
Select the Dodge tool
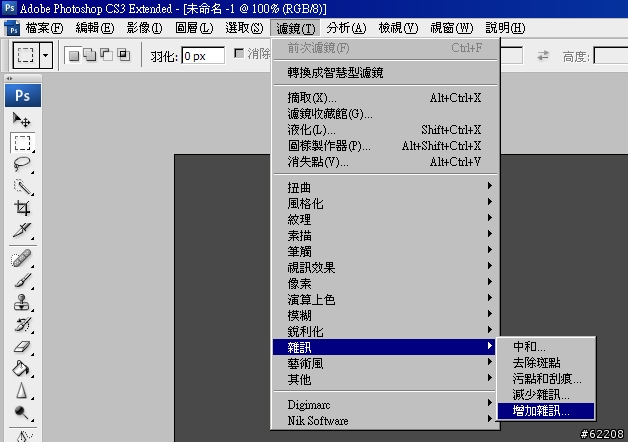pyautogui.click(x=22, y=412)
